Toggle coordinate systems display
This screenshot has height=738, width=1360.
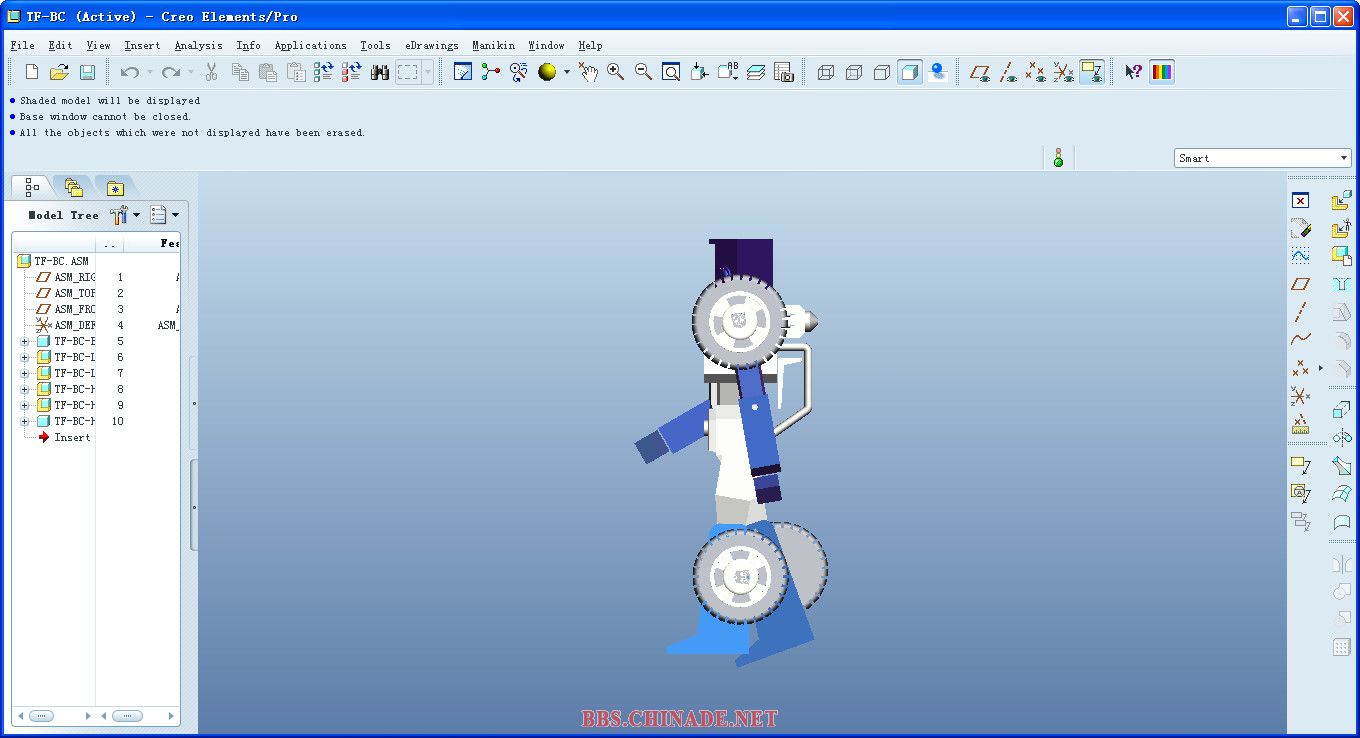(x=1064, y=72)
